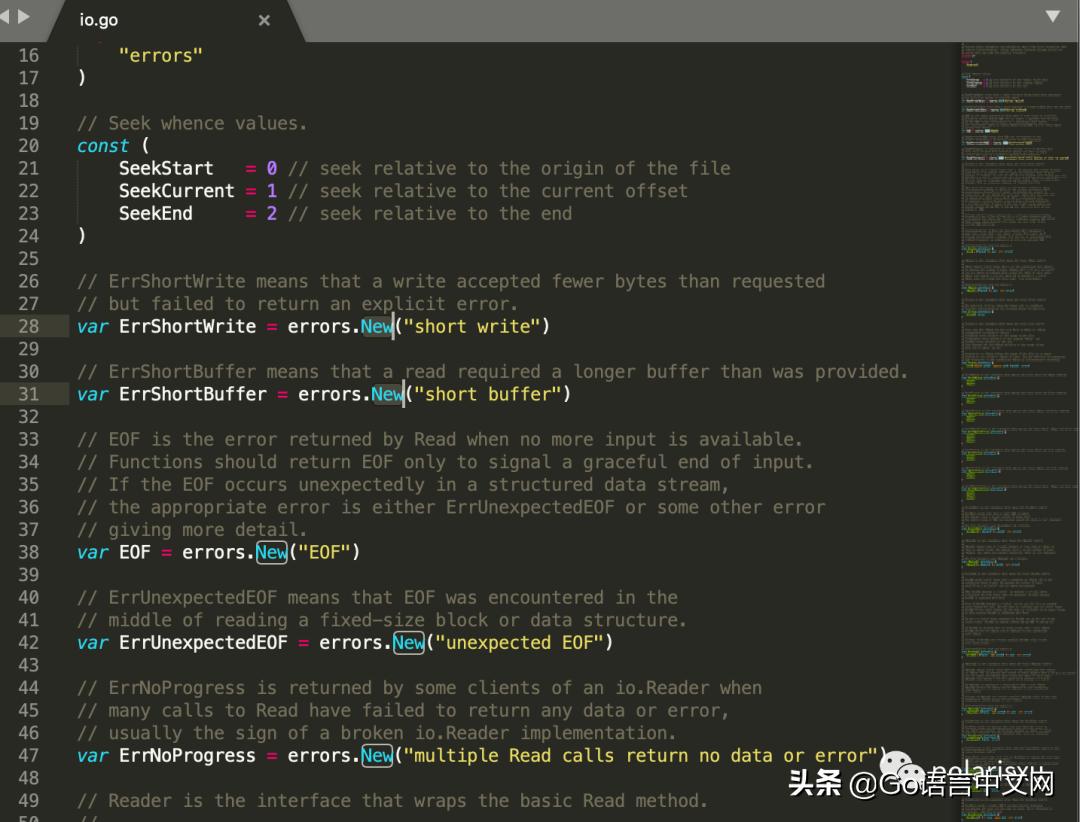The width and height of the screenshot is (1080, 822).
Task: Click the comment "// giving more detail."
Action: coord(192,530)
